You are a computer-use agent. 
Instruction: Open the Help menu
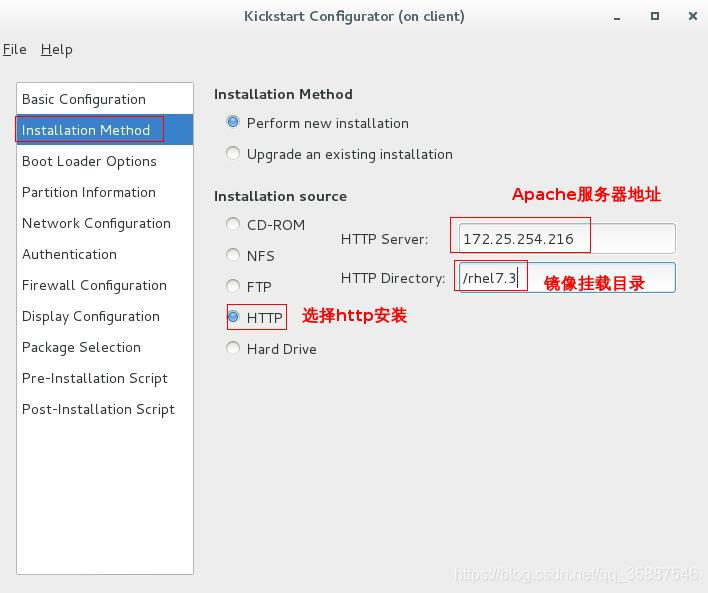(x=56, y=49)
